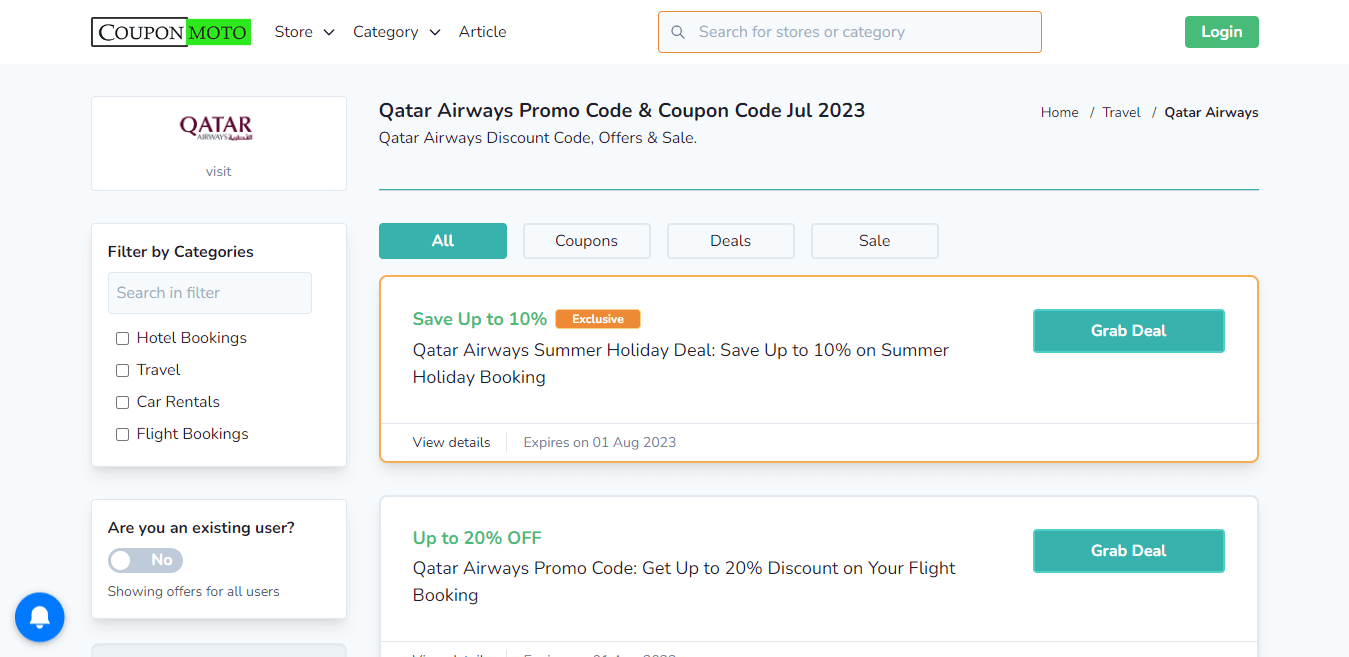Visit the Qatar Airways store page
1349x657 pixels.
click(218, 171)
